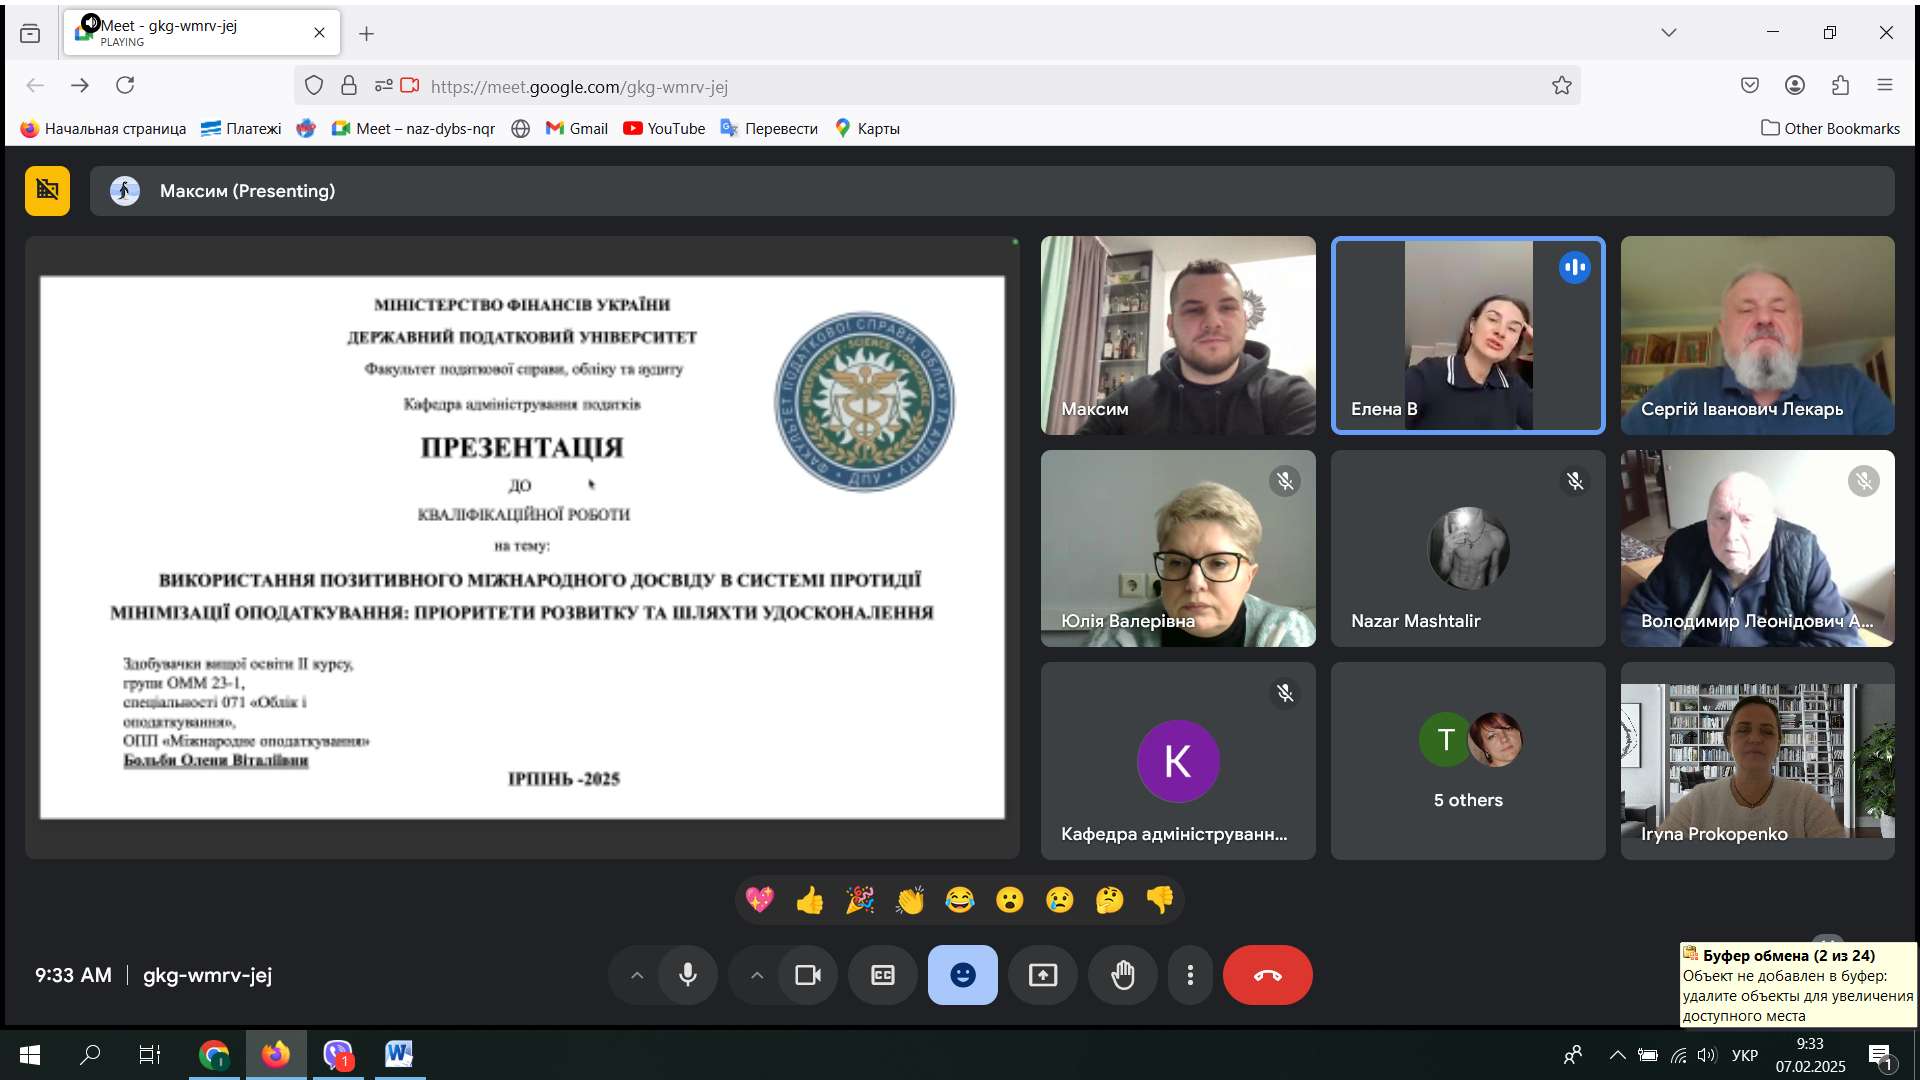The width and height of the screenshot is (1920, 1080).
Task: Click the captions CC icon
Action: coord(885,976)
